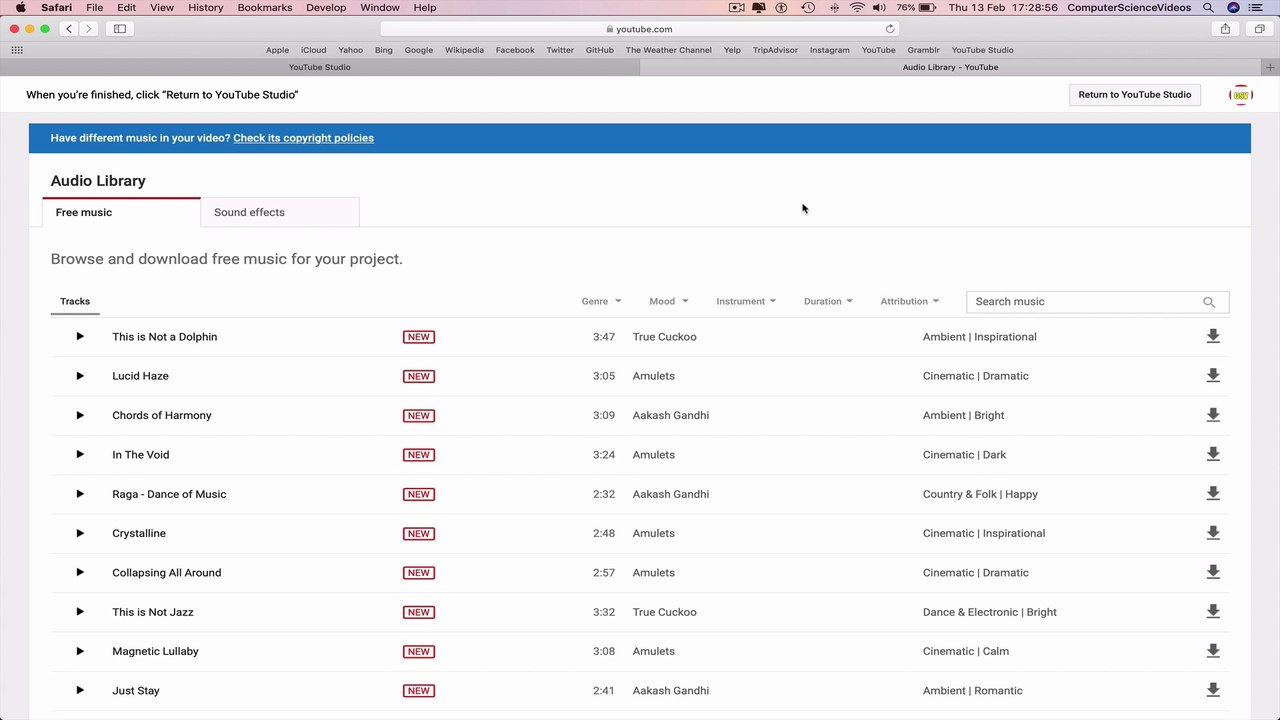Download the Just Stay track

[x=1213, y=691]
